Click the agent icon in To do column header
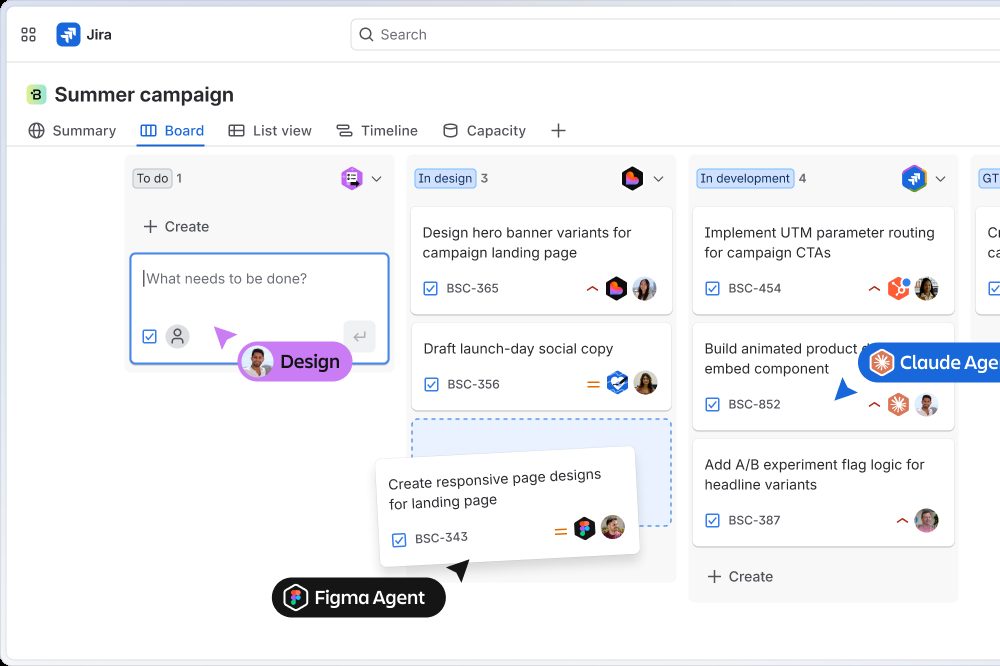 351,179
